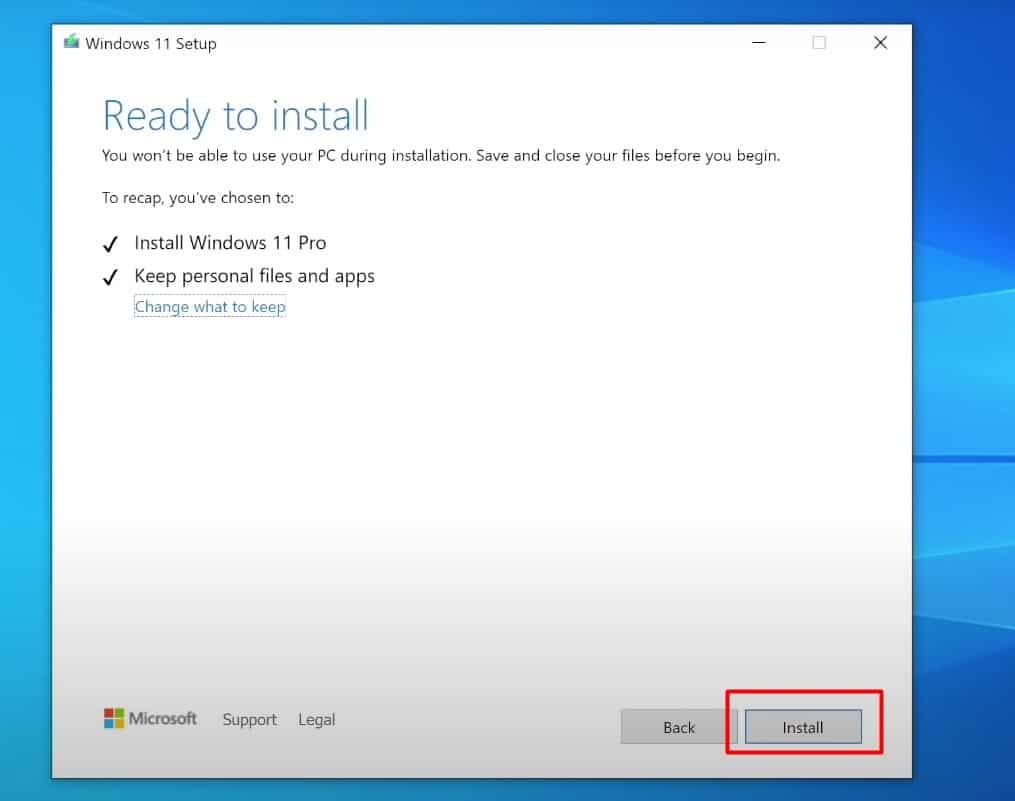The width and height of the screenshot is (1015, 801).
Task: Click the Ready to install heading
Action: [235, 115]
